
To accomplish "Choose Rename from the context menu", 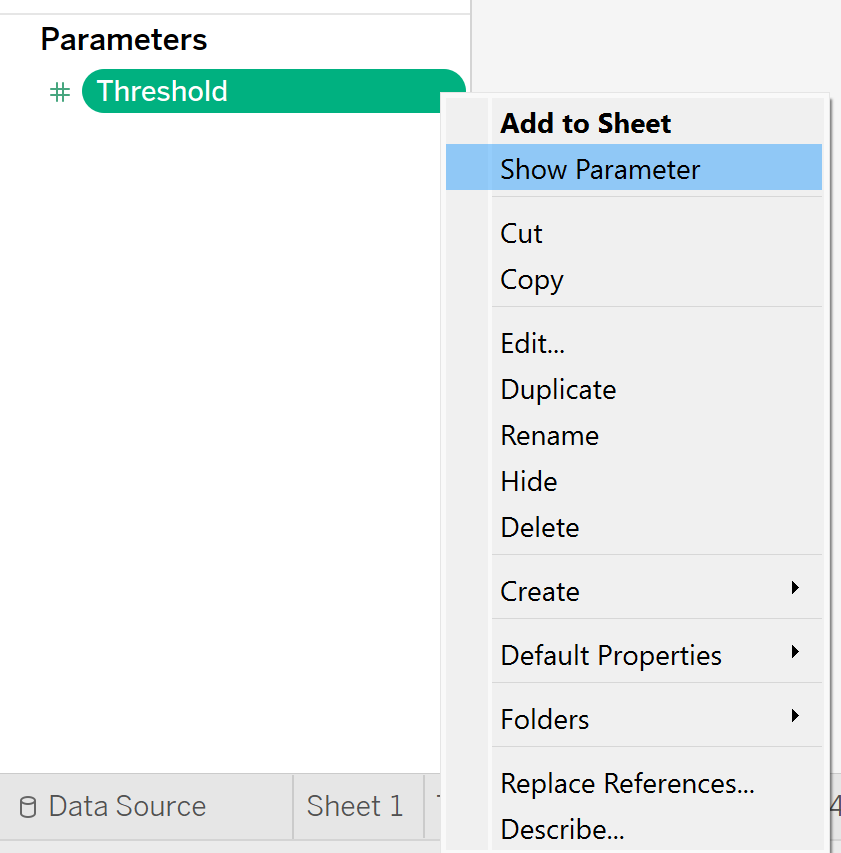I will (549, 436).
